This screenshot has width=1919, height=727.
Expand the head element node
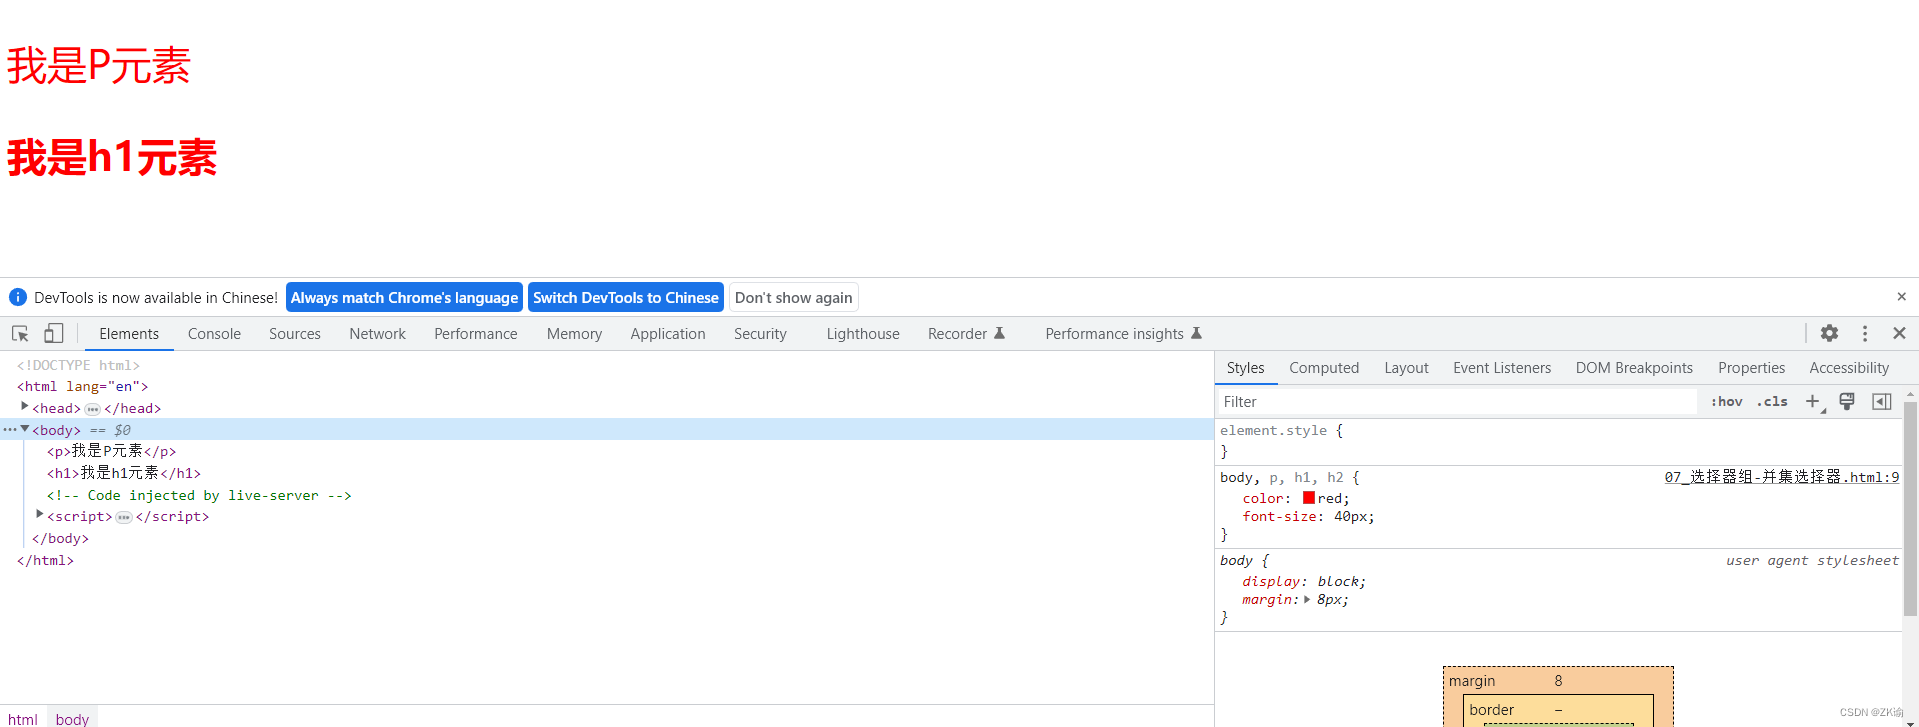coord(25,407)
